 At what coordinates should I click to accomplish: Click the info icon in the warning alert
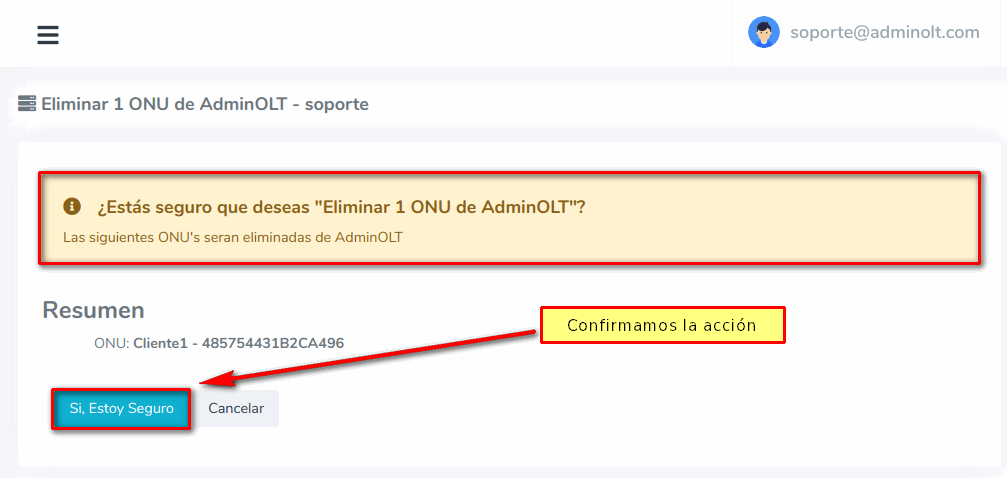click(x=72, y=206)
